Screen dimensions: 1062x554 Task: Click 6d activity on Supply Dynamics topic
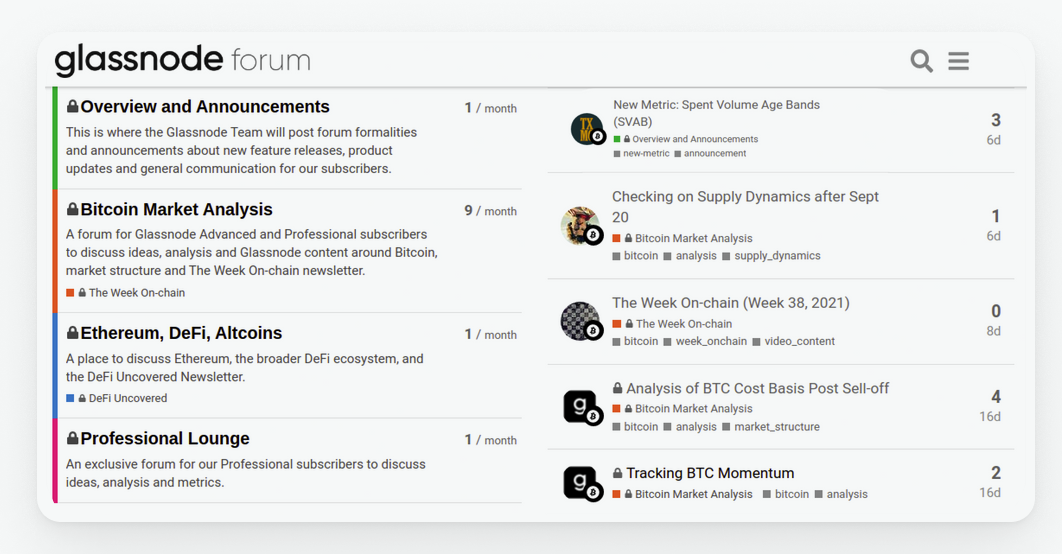994,236
